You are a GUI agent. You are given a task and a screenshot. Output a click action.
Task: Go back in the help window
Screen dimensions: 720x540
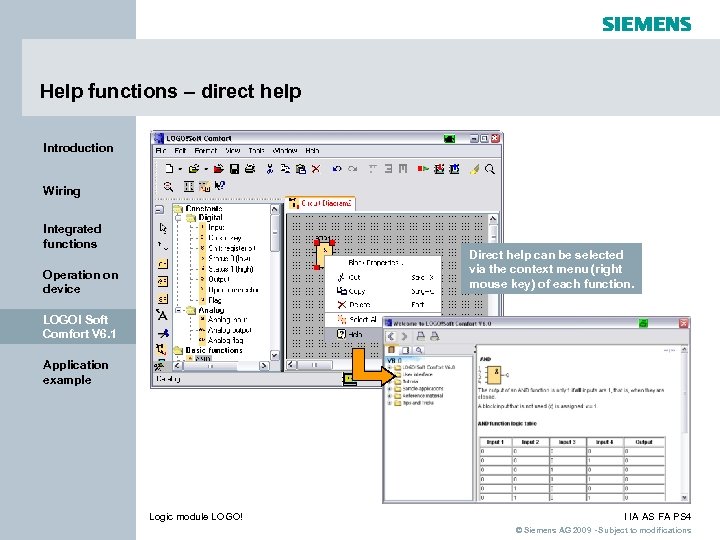coord(391,336)
